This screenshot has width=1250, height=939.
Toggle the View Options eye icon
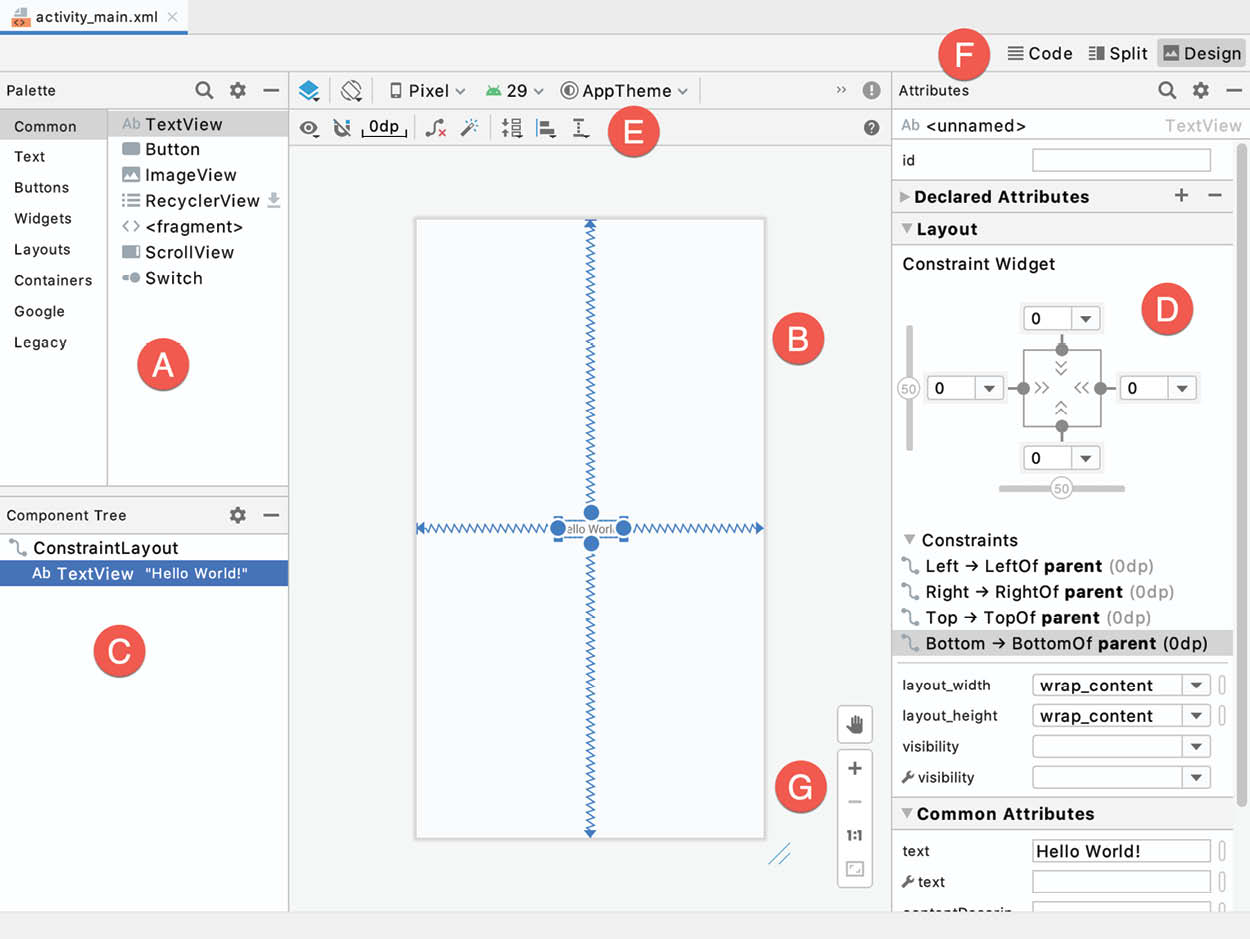pyautogui.click(x=309, y=128)
